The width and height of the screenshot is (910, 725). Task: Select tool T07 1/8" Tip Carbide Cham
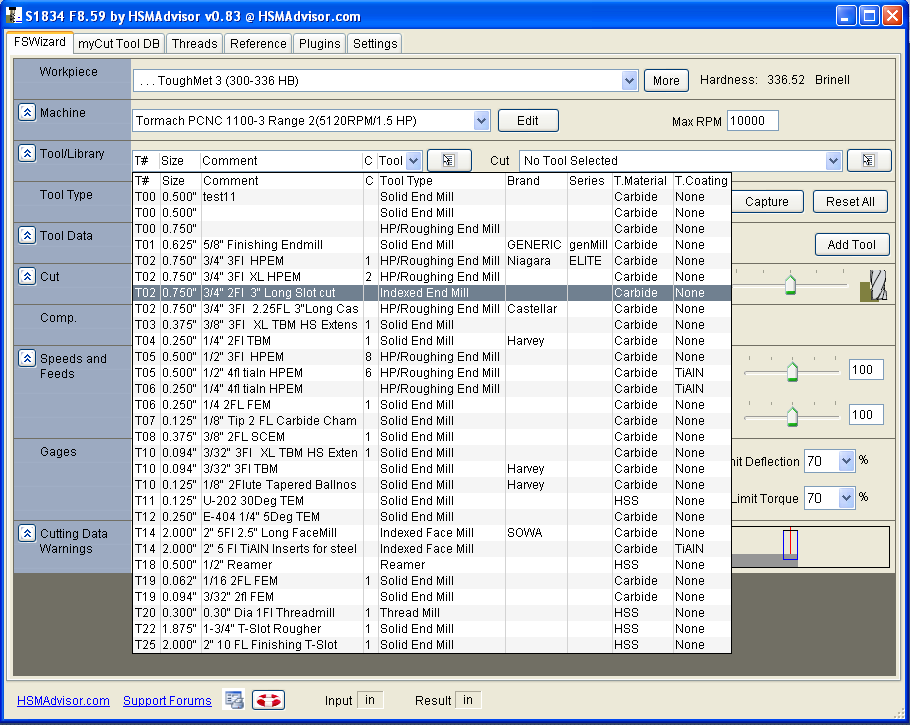pos(431,421)
